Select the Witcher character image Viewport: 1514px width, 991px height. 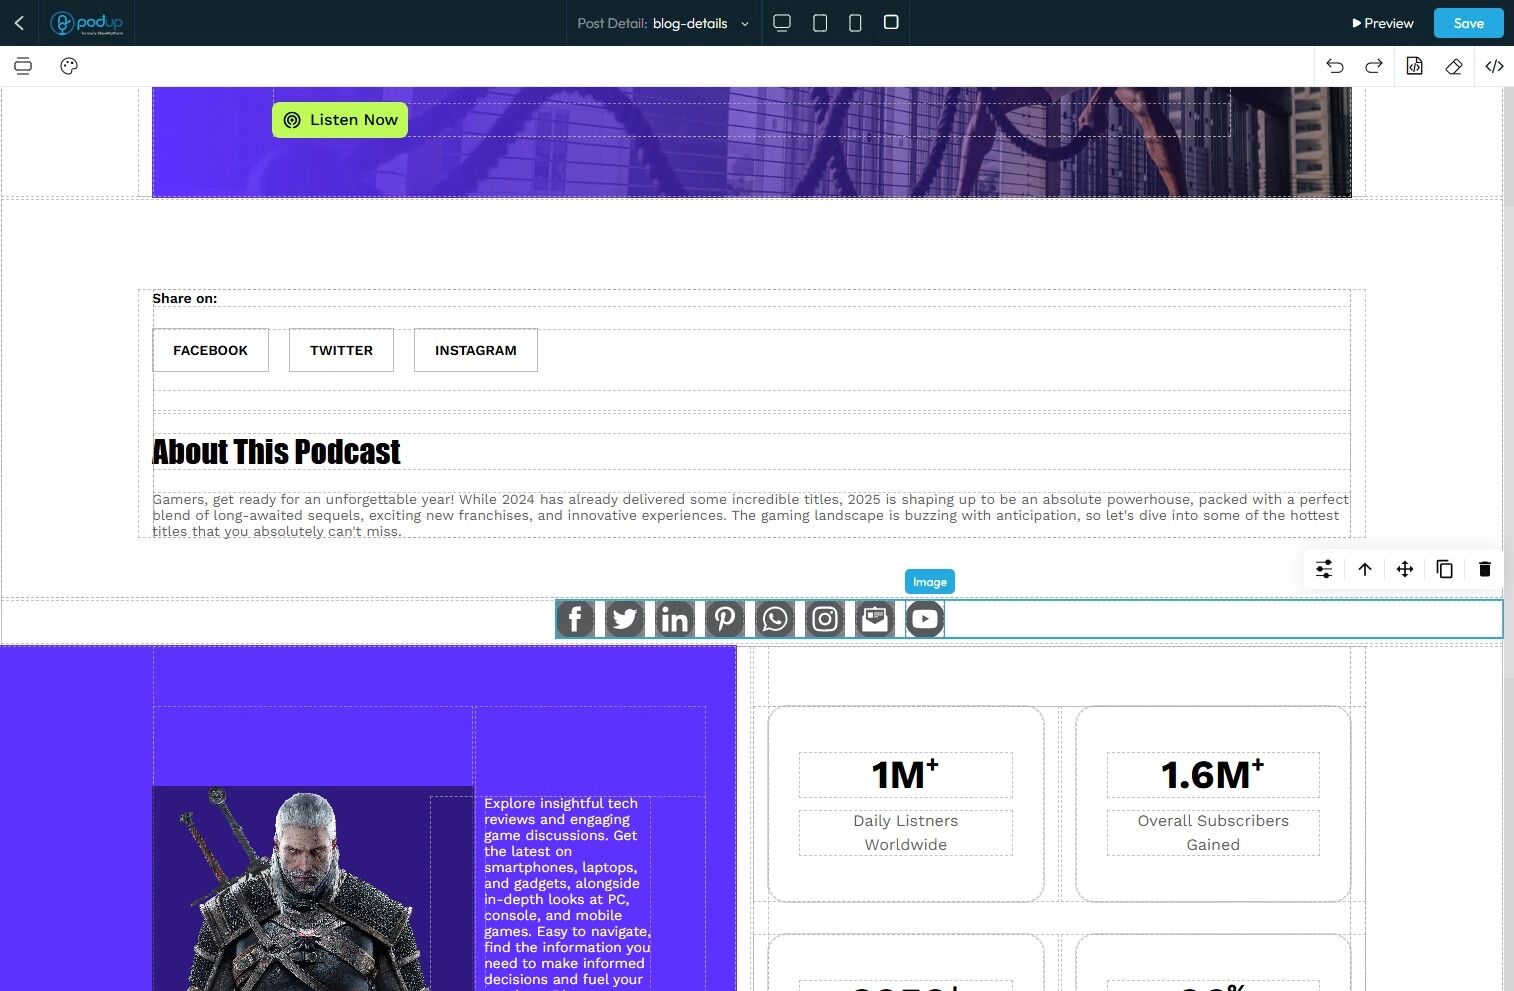(x=313, y=888)
